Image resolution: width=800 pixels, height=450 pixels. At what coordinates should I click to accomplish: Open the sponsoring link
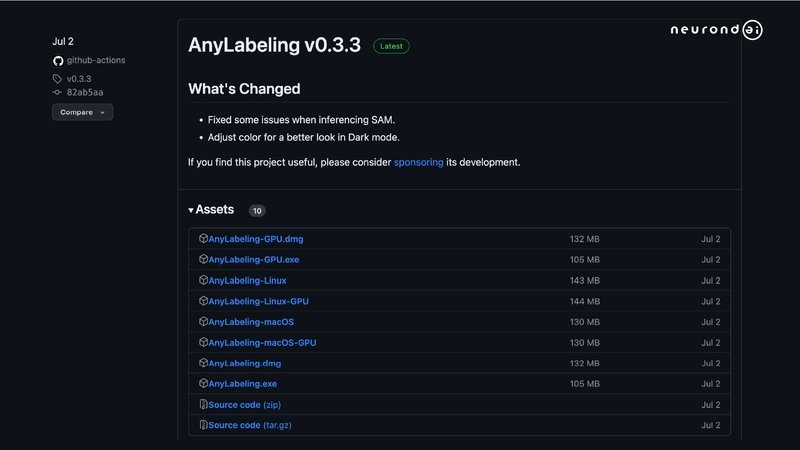point(418,162)
